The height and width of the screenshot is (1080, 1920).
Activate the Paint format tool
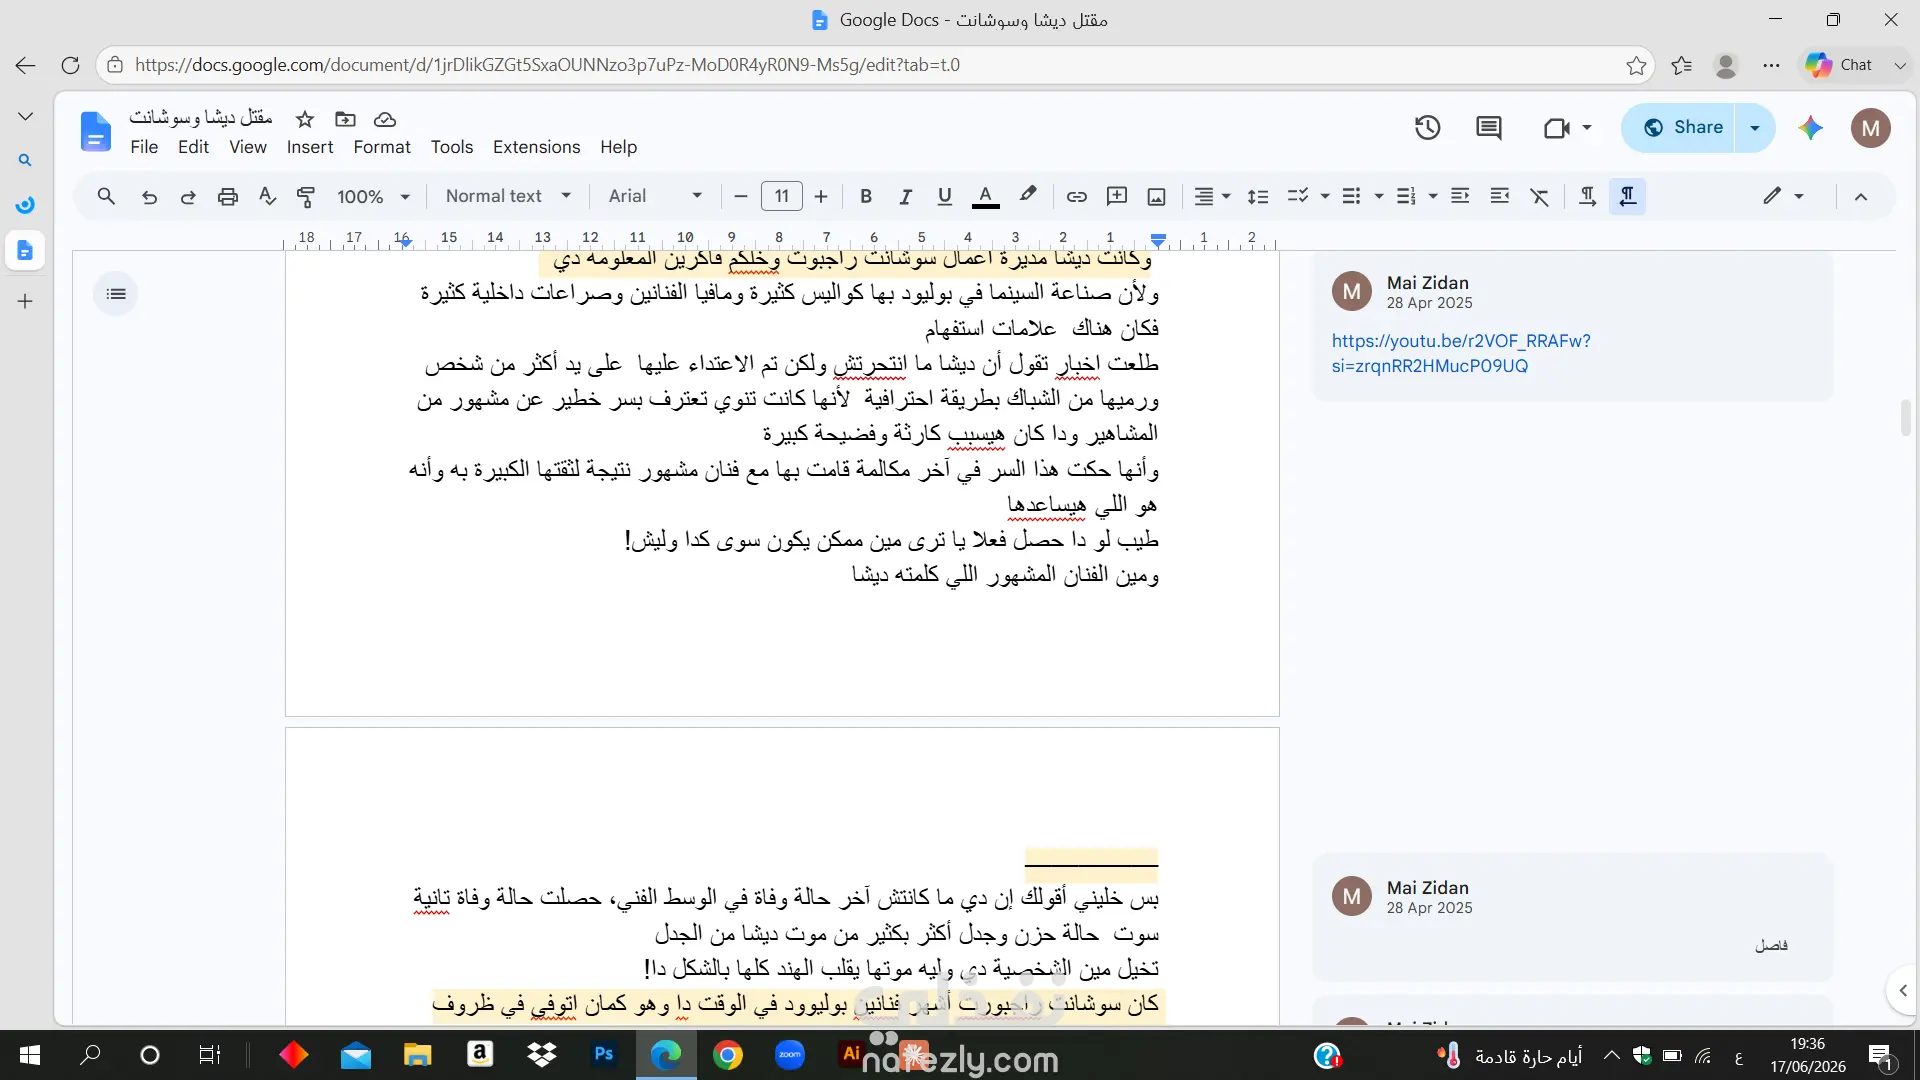[306, 196]
